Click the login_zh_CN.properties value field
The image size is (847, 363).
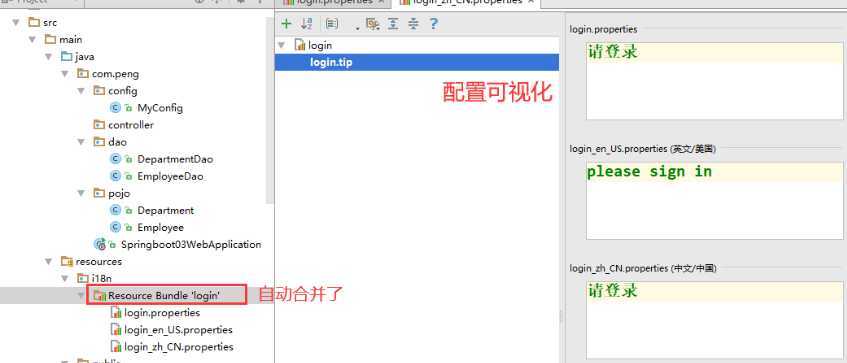tap(715, 321)
